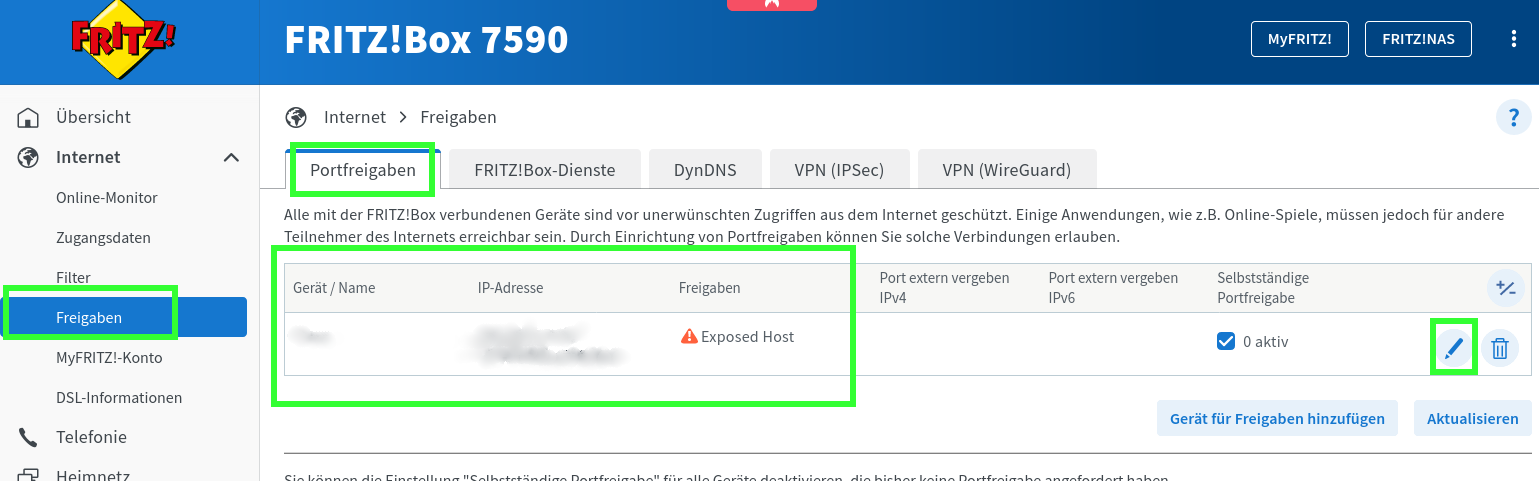Open the MyFRITZ! header button

(x=1299, y=39)
